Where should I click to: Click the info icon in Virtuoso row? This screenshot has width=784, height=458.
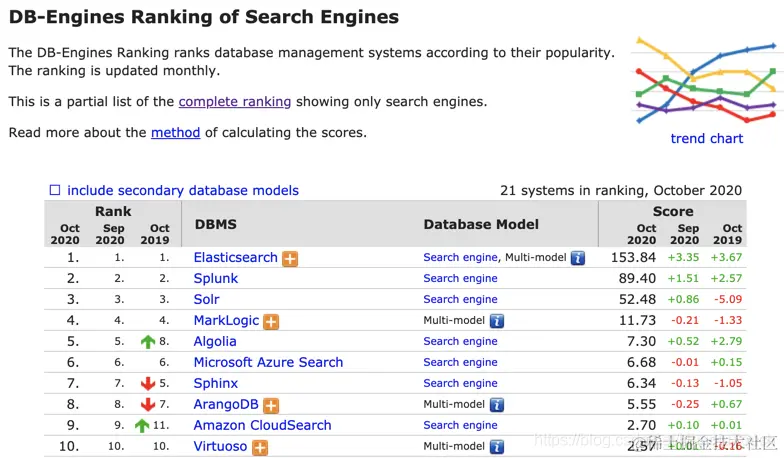pyautogui.click(x=497, y=447)
